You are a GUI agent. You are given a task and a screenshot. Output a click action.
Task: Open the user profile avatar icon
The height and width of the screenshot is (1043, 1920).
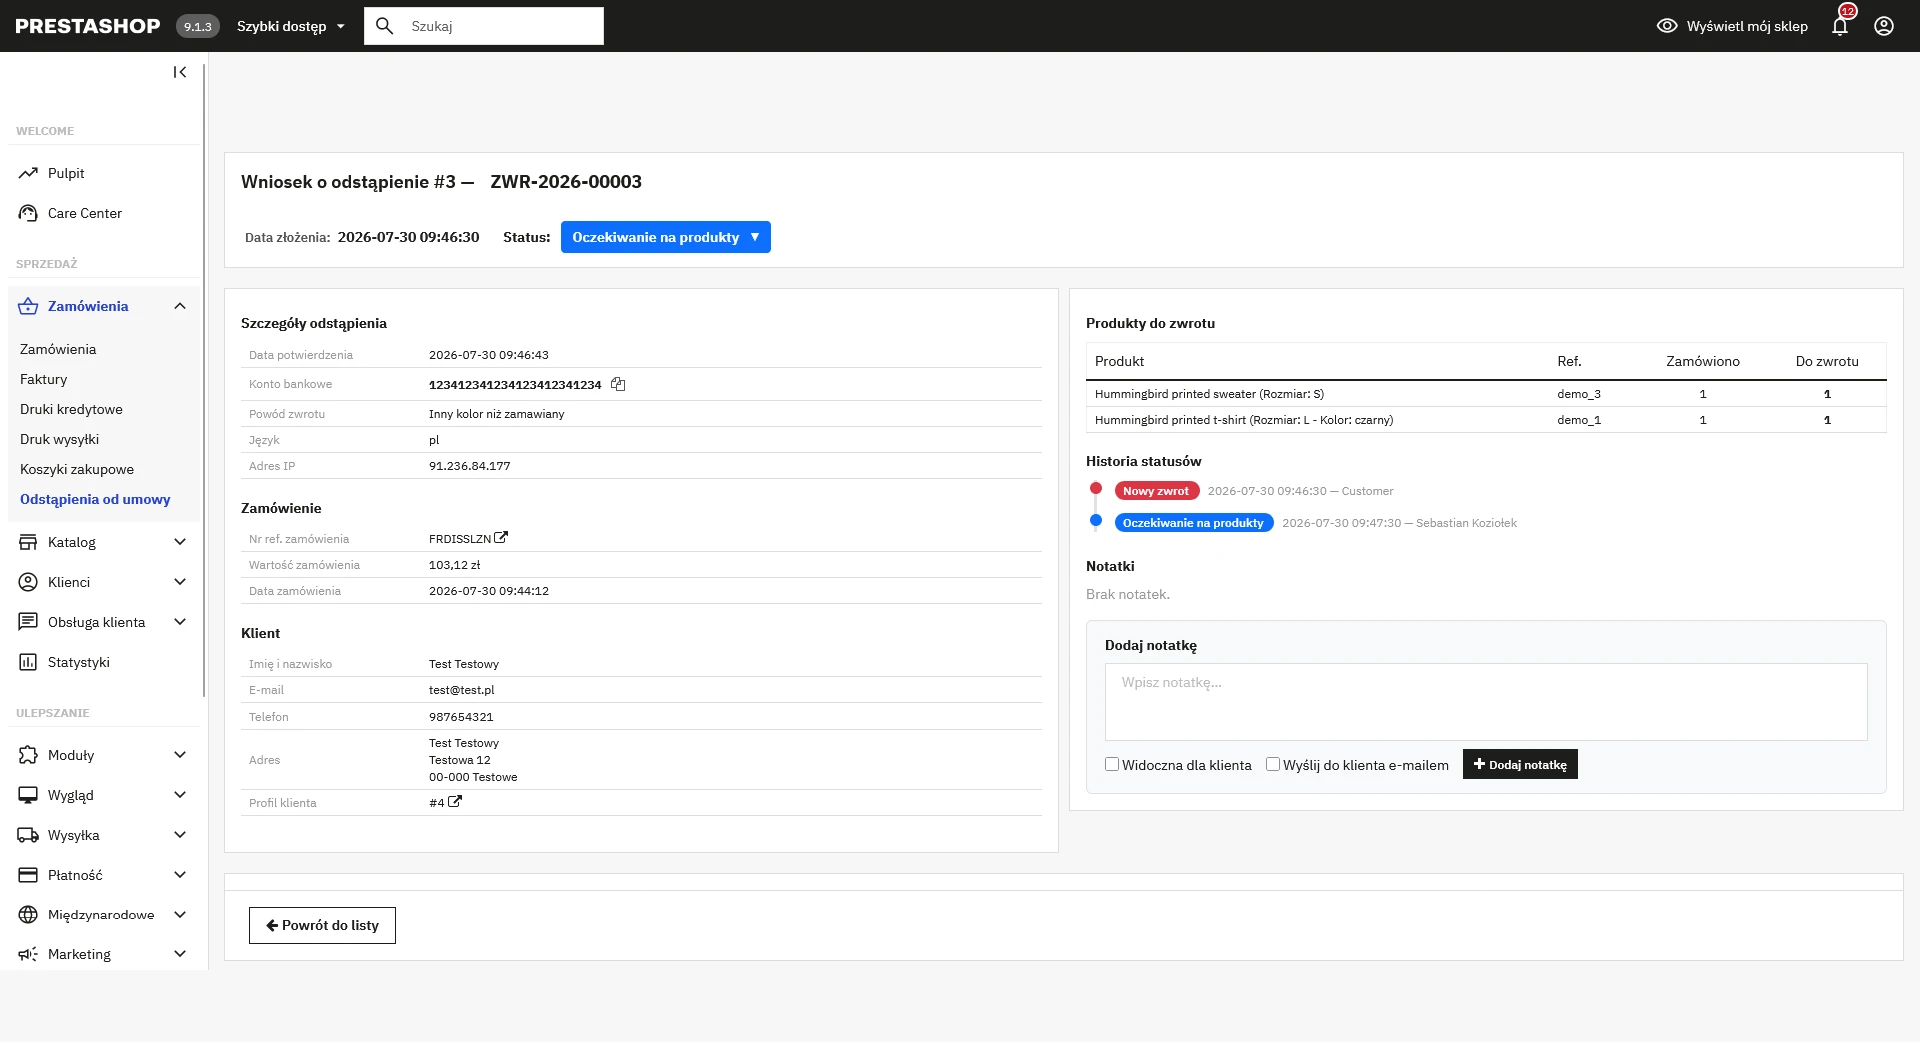coord(1884,26)
